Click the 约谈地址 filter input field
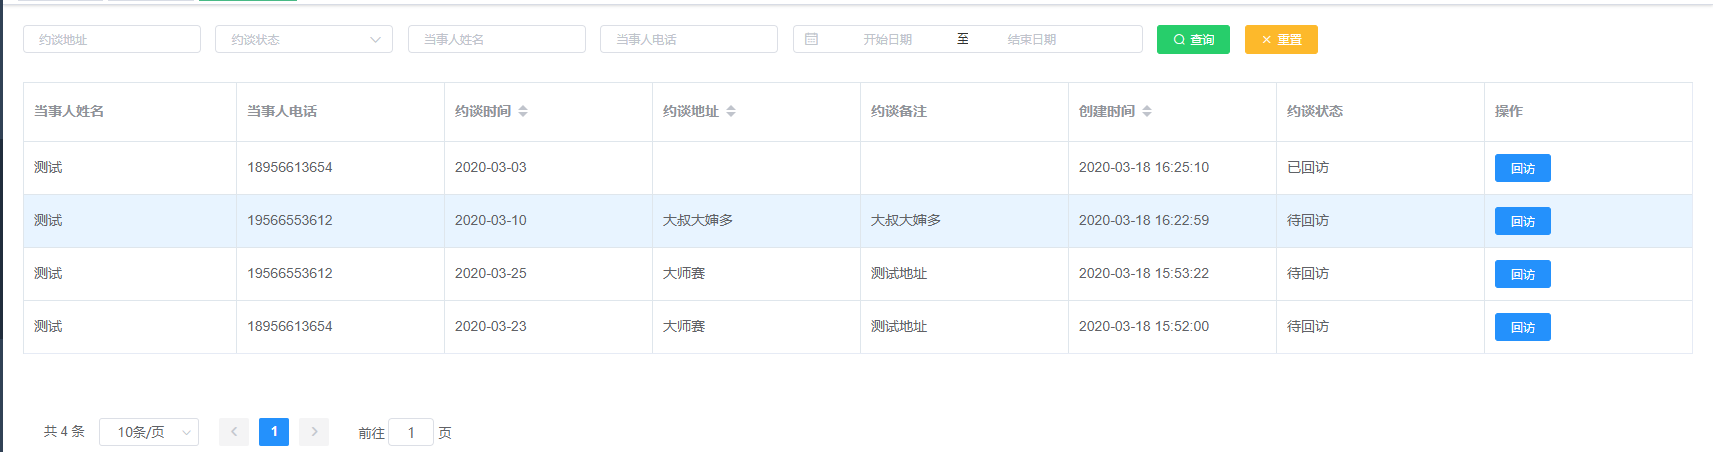 click(x=112, y=39)
